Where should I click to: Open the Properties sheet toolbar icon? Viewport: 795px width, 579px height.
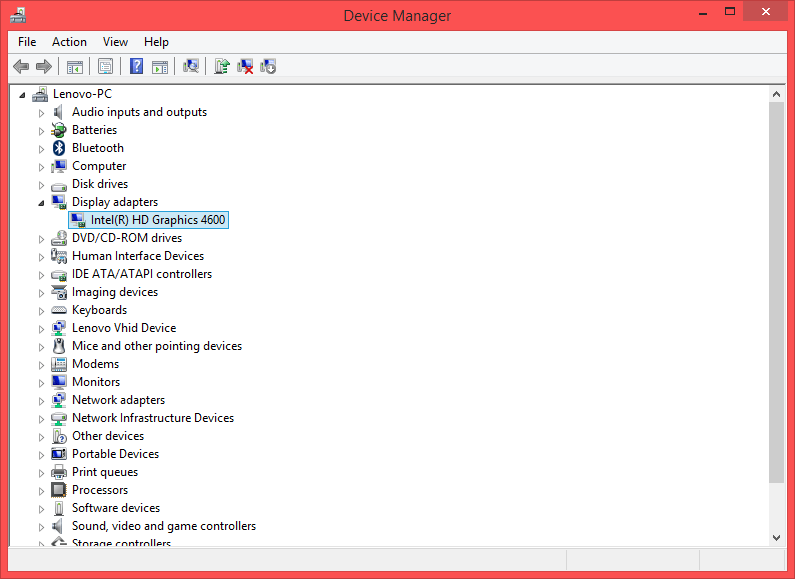click(x=105, y=66)
